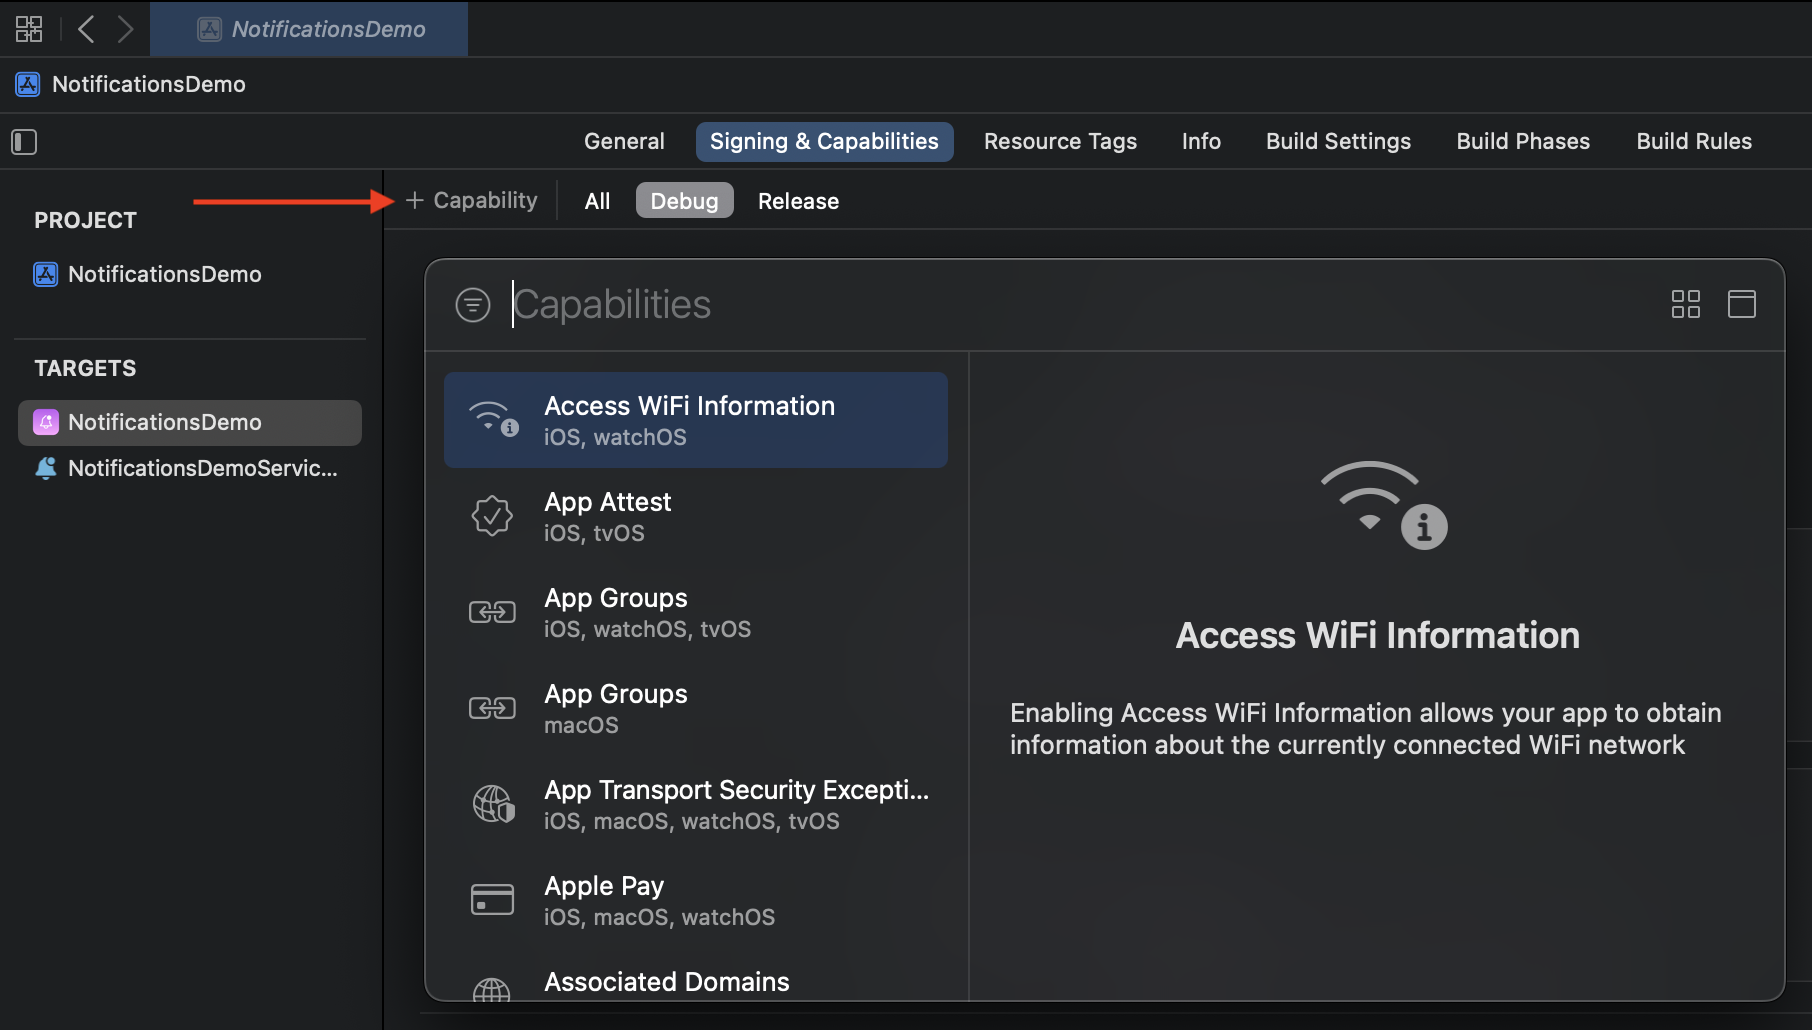Click the App Groups iOS link icon

point(492,612)
